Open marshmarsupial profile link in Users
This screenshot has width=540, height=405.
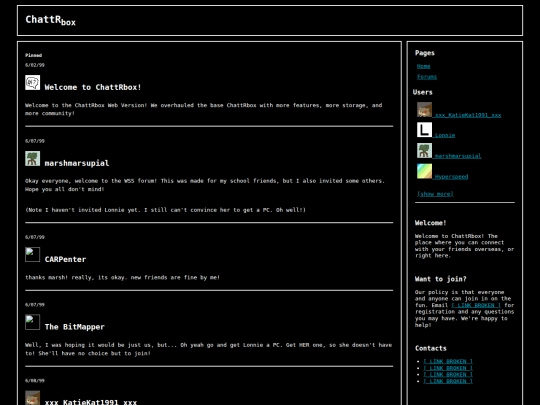pyautogui.click(x=457, y=156)
